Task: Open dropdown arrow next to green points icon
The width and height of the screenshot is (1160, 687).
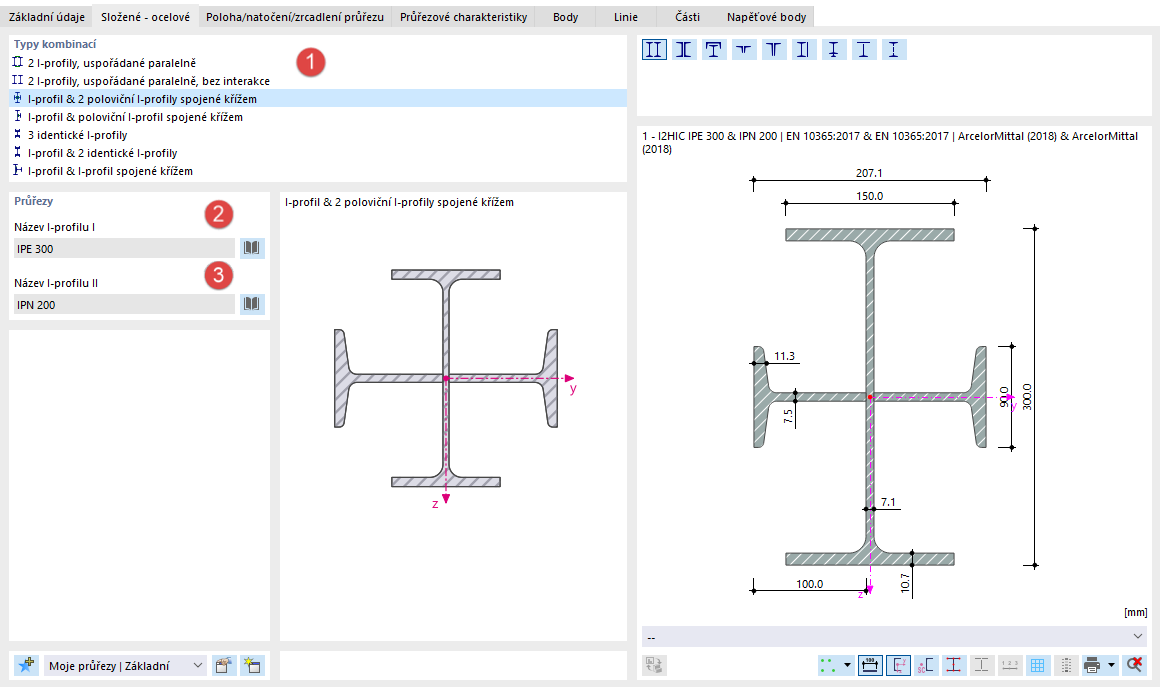Action: 847,665
